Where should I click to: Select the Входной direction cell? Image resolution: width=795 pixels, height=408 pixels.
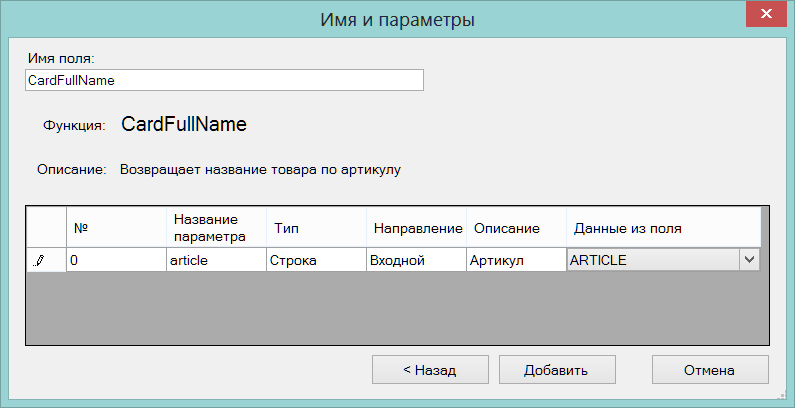pyautogui.click(x=416, y=261)
